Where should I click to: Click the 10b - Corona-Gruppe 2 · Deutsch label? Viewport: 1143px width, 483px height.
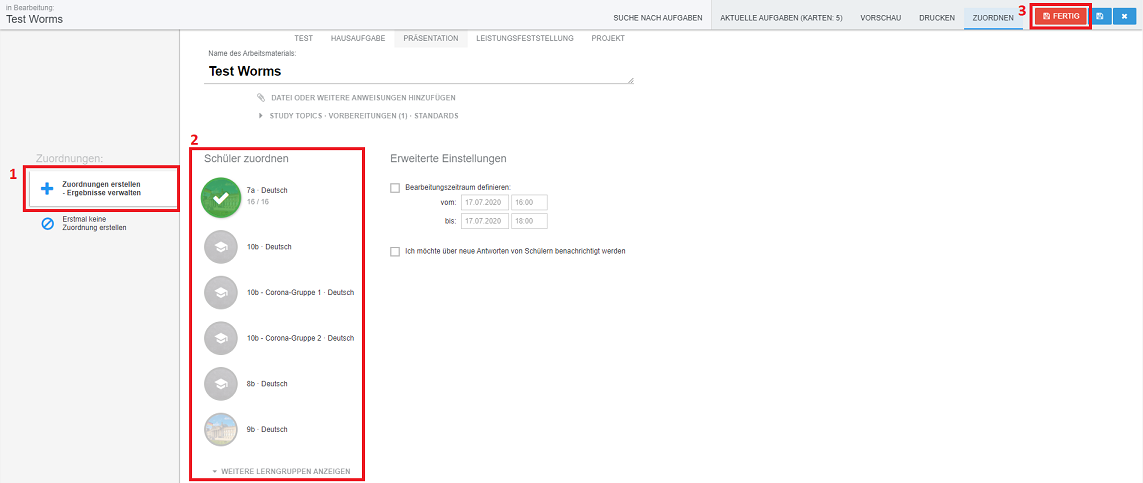300,338
